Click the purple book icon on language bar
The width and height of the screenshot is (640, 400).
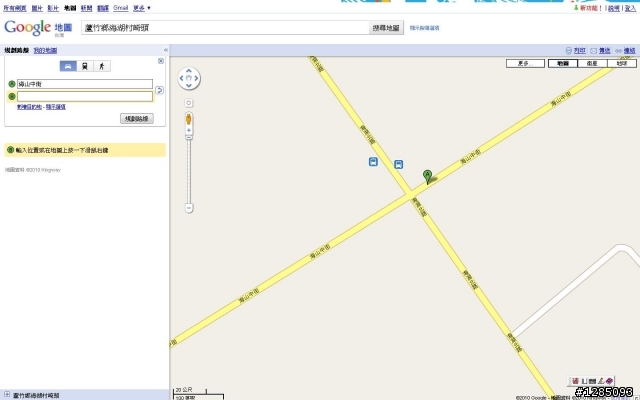609,381
